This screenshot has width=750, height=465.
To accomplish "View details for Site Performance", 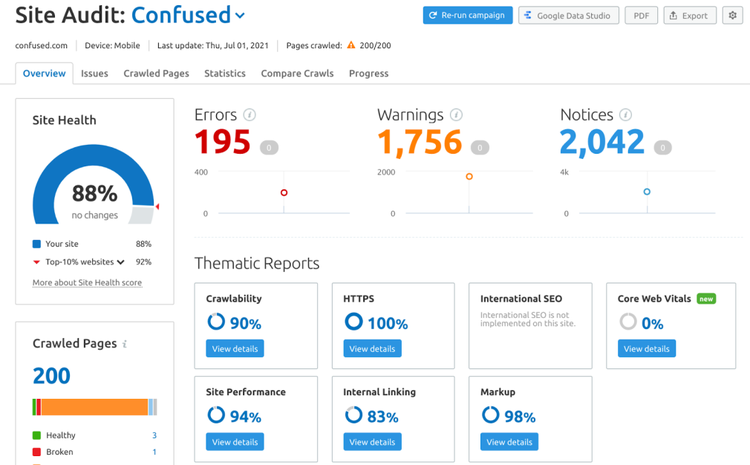I will click(x=235, y=442).
